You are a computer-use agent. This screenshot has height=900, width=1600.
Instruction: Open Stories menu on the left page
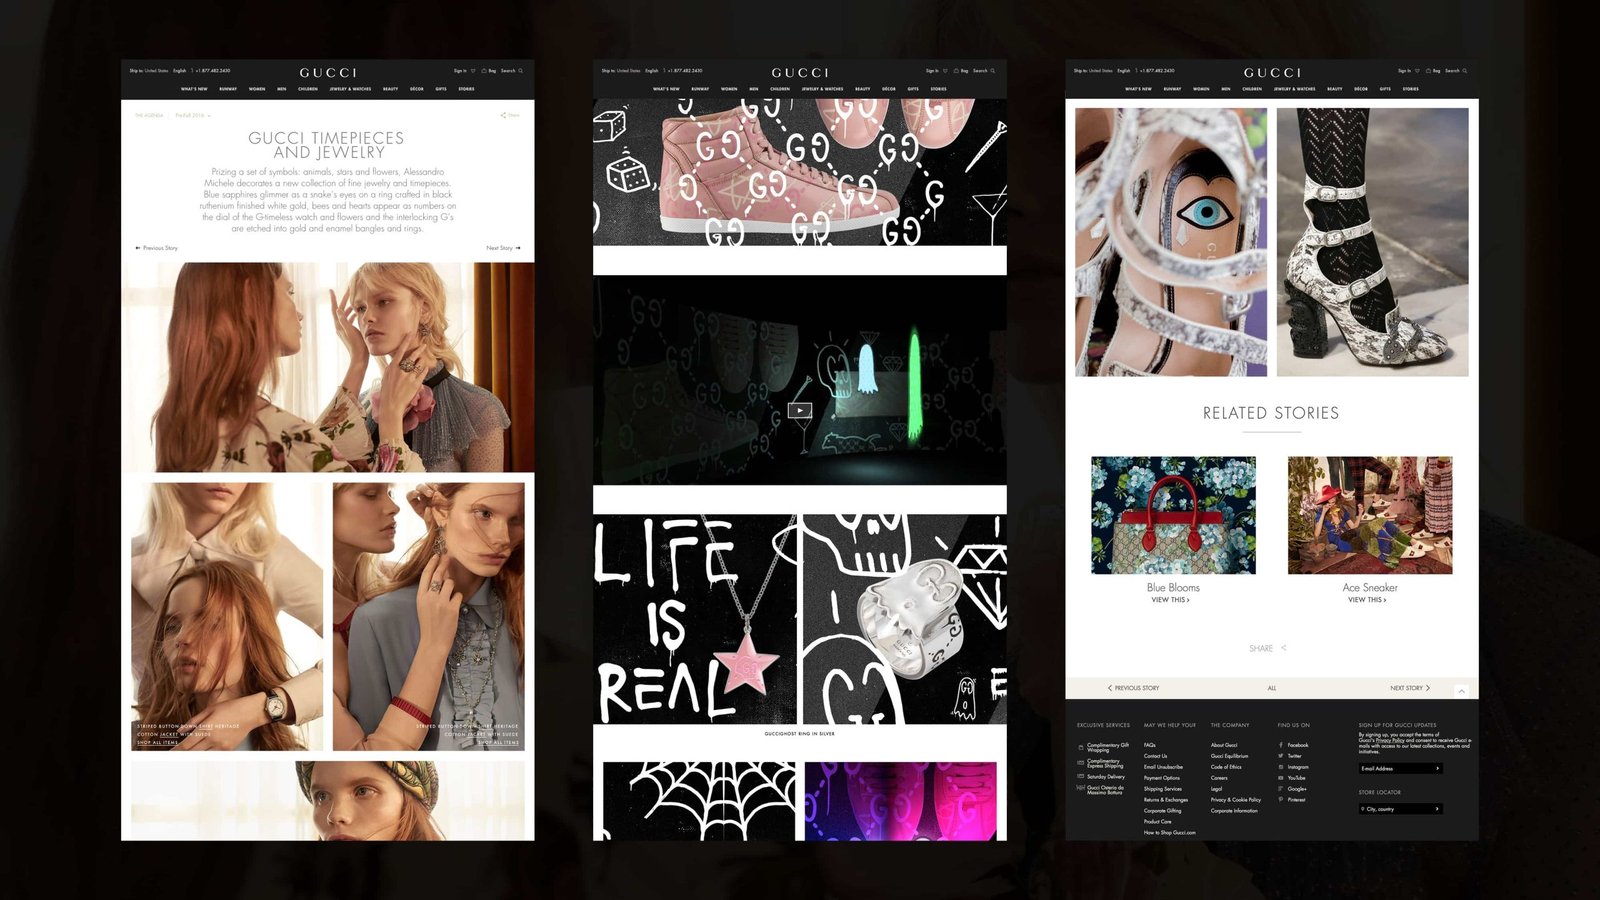(x=466, y=89)
